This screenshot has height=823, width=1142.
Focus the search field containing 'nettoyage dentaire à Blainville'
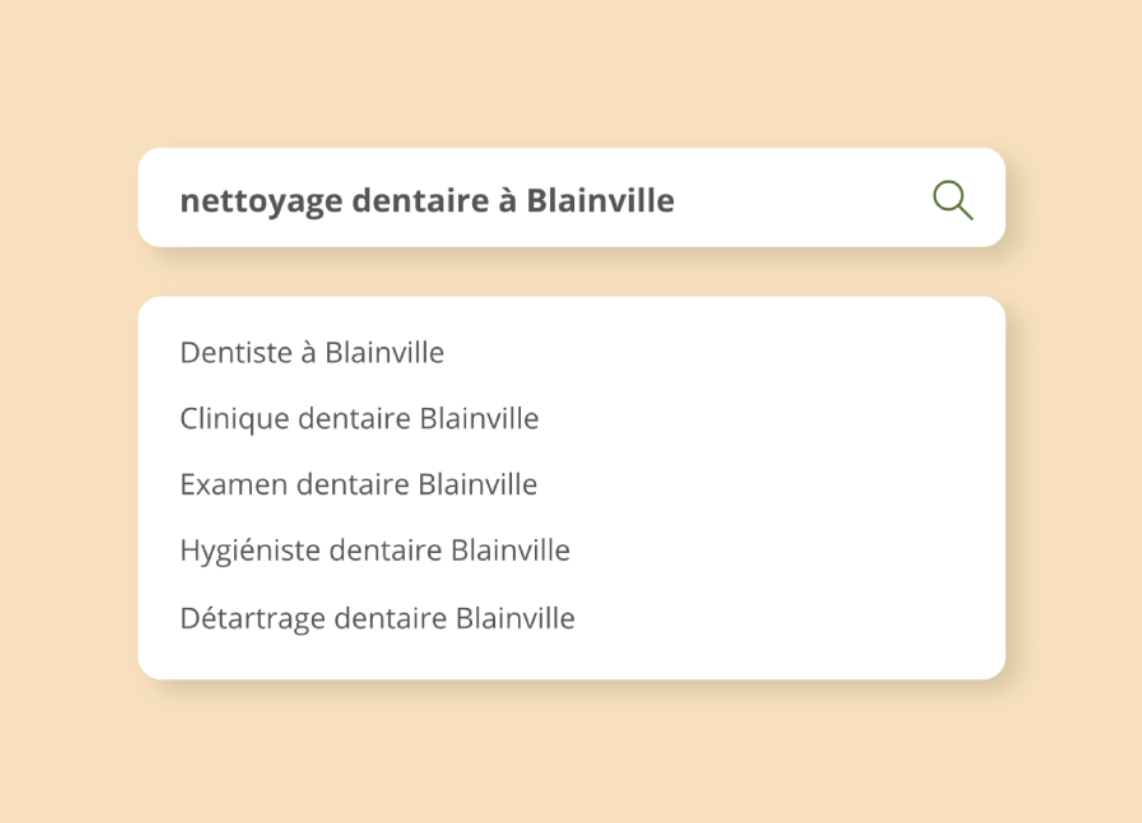[572, 197]
